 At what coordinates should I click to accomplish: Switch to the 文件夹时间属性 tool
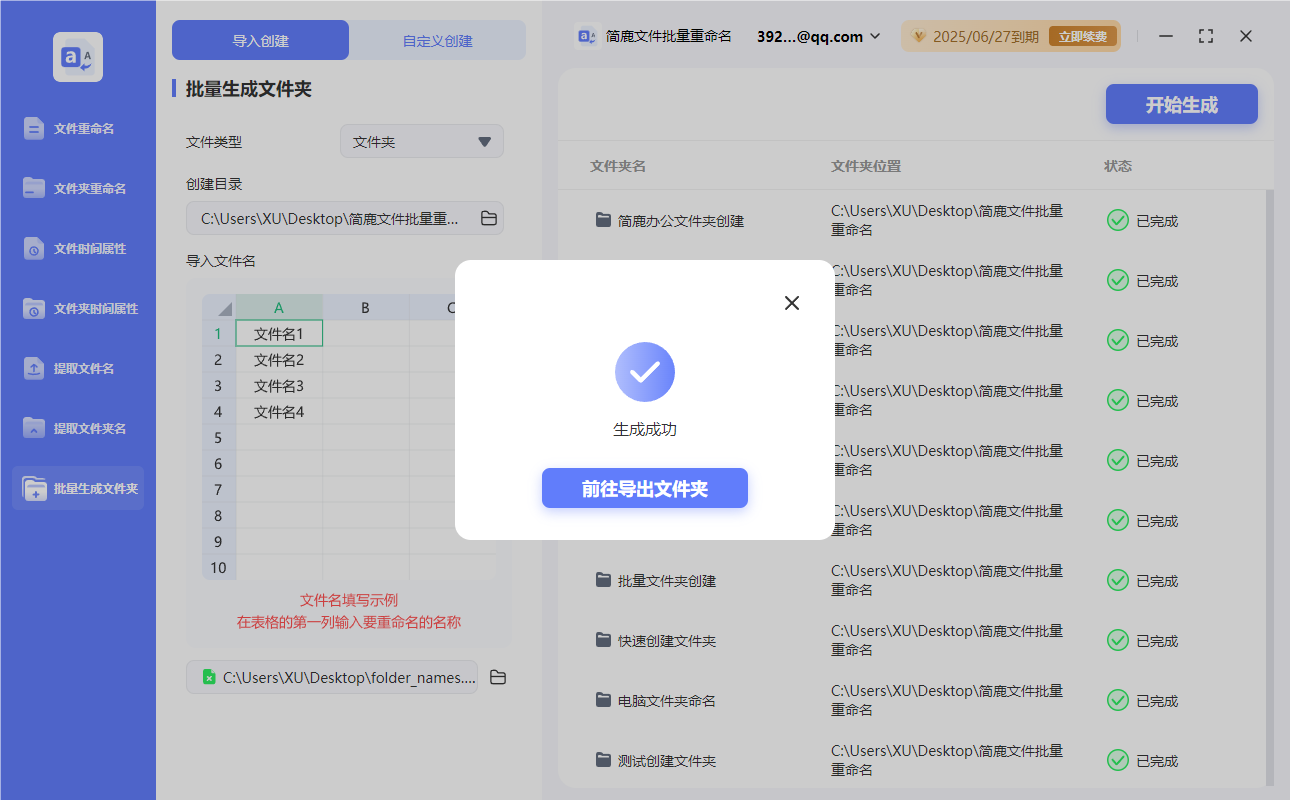[x=77, y=308]
